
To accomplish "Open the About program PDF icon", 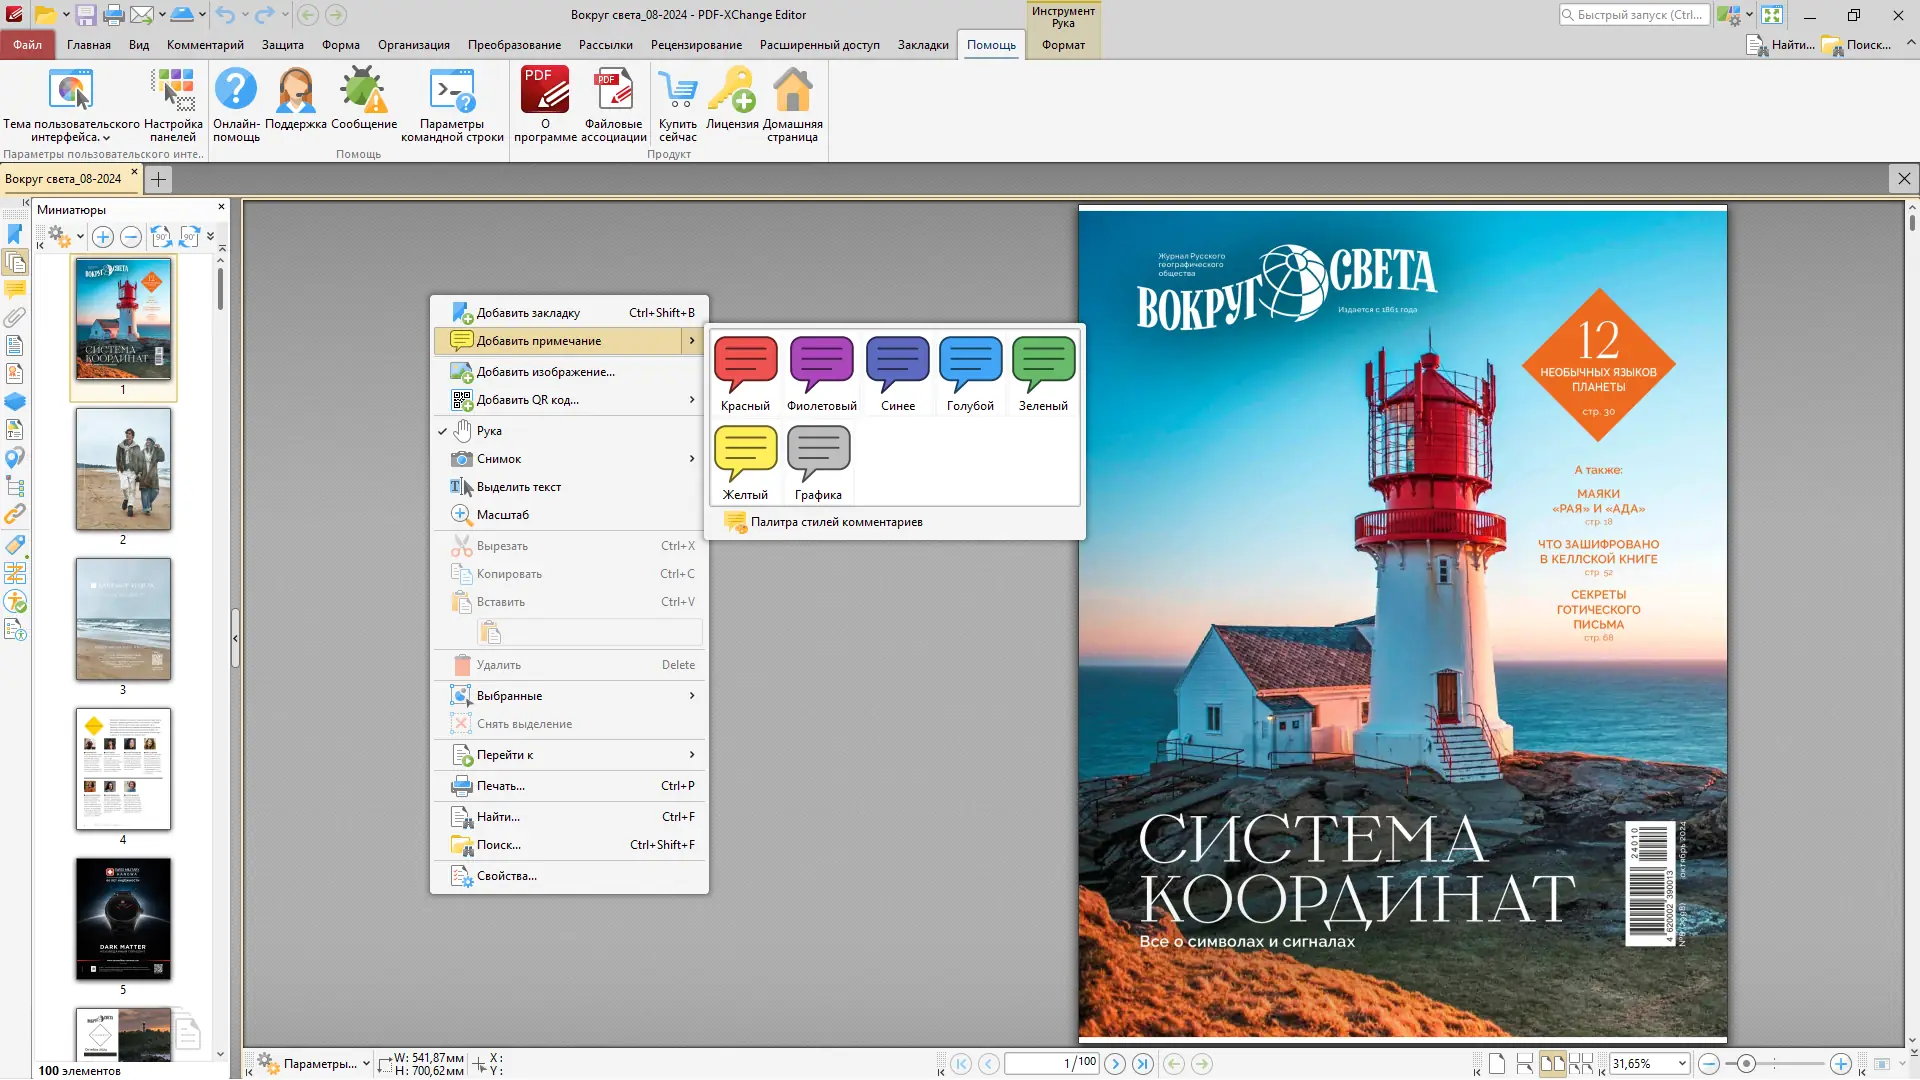I will point(545,91).
